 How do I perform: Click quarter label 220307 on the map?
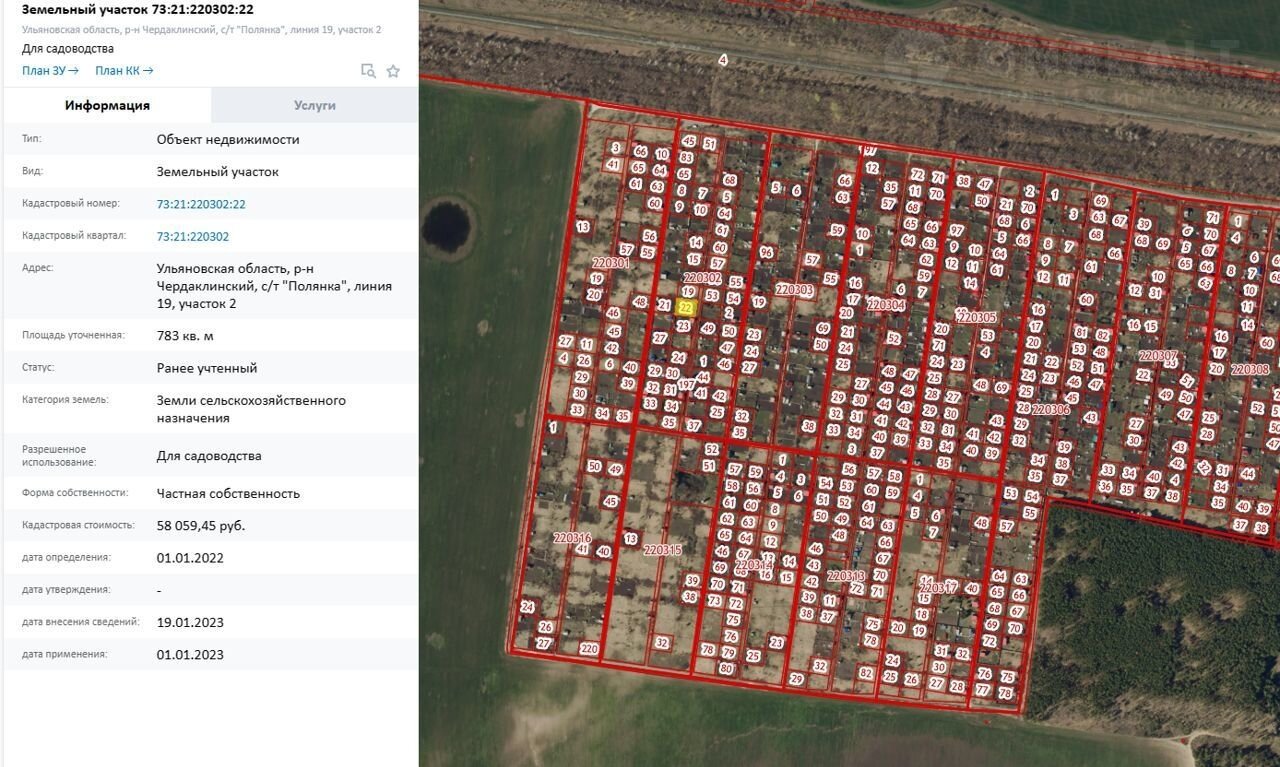pos(1158,355)
